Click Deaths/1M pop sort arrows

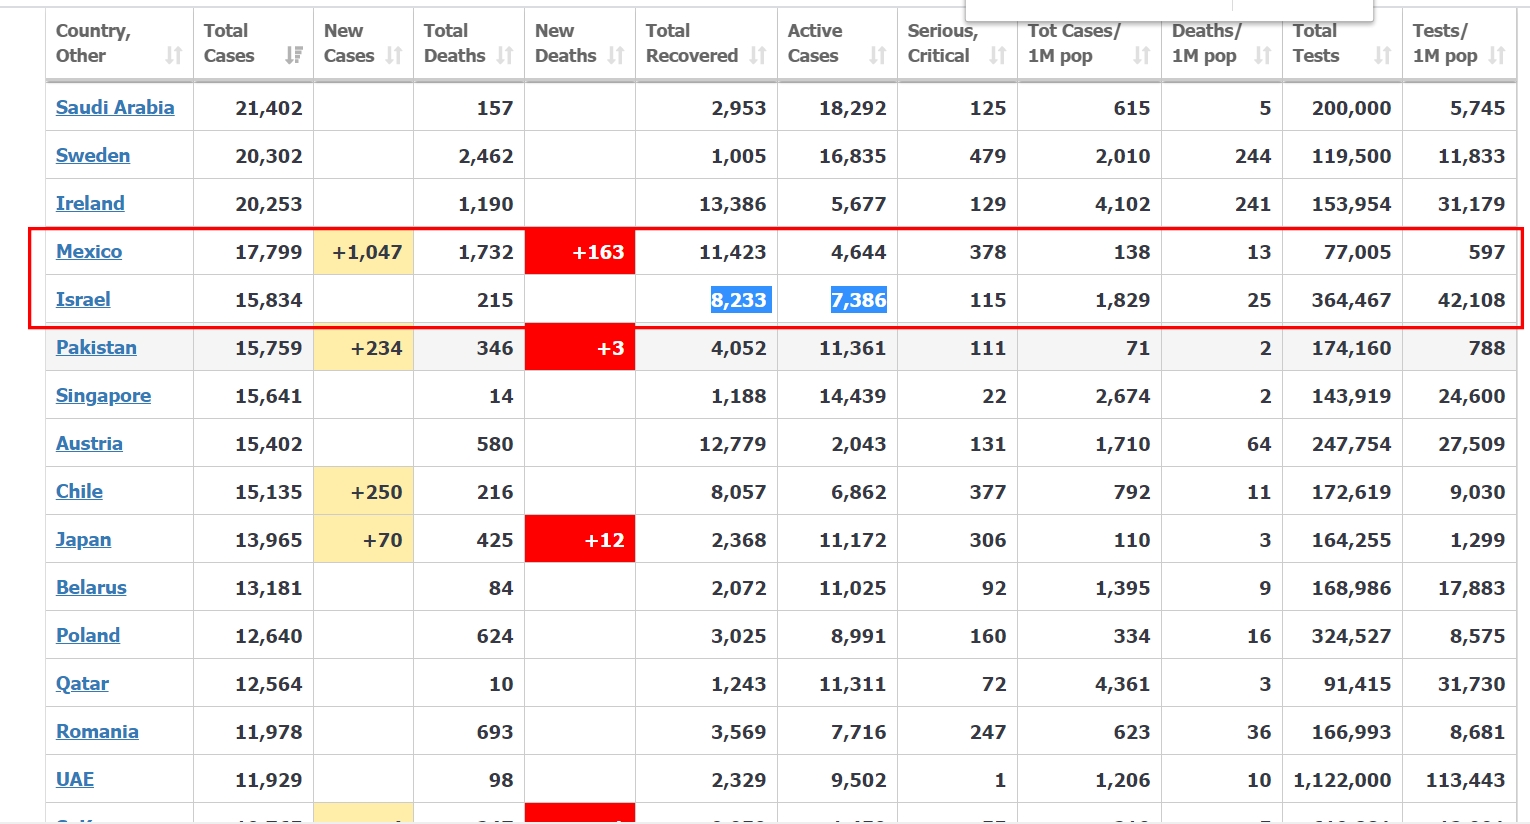click(1263, 56)
